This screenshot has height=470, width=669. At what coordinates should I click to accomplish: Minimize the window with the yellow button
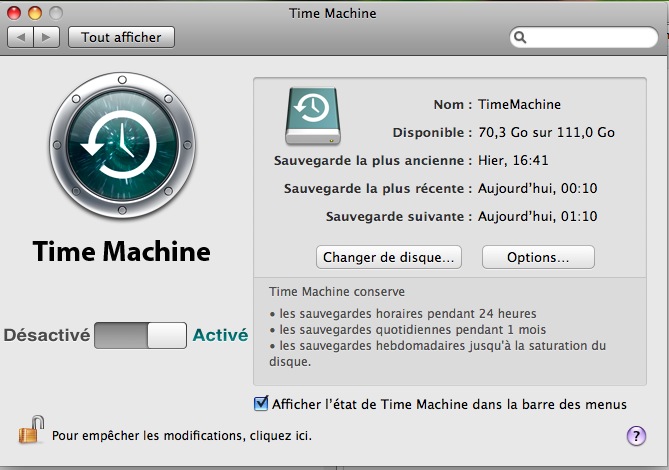[34, 13]
